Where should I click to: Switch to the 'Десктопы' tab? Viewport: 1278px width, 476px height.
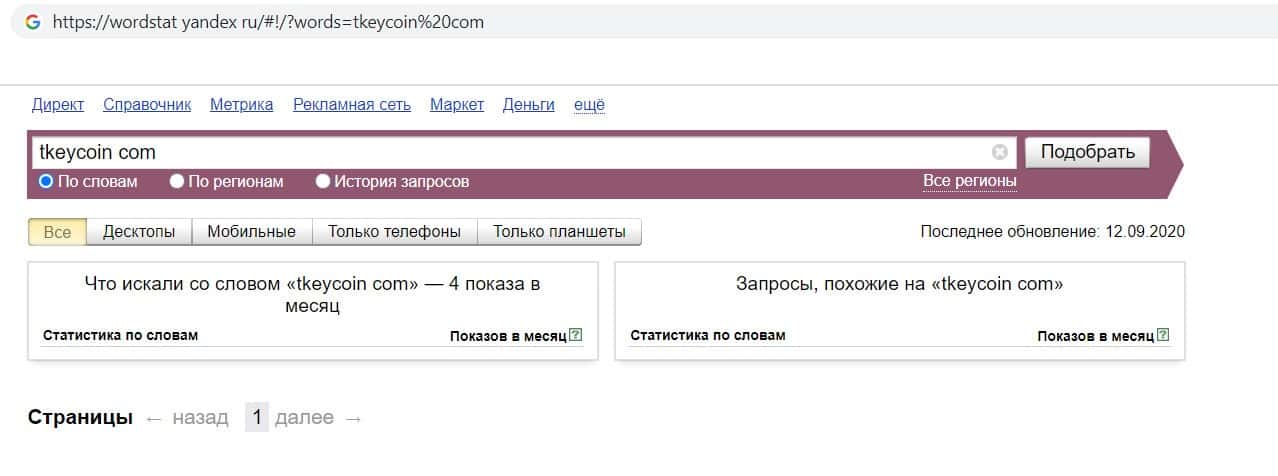(x=139, y=231)
